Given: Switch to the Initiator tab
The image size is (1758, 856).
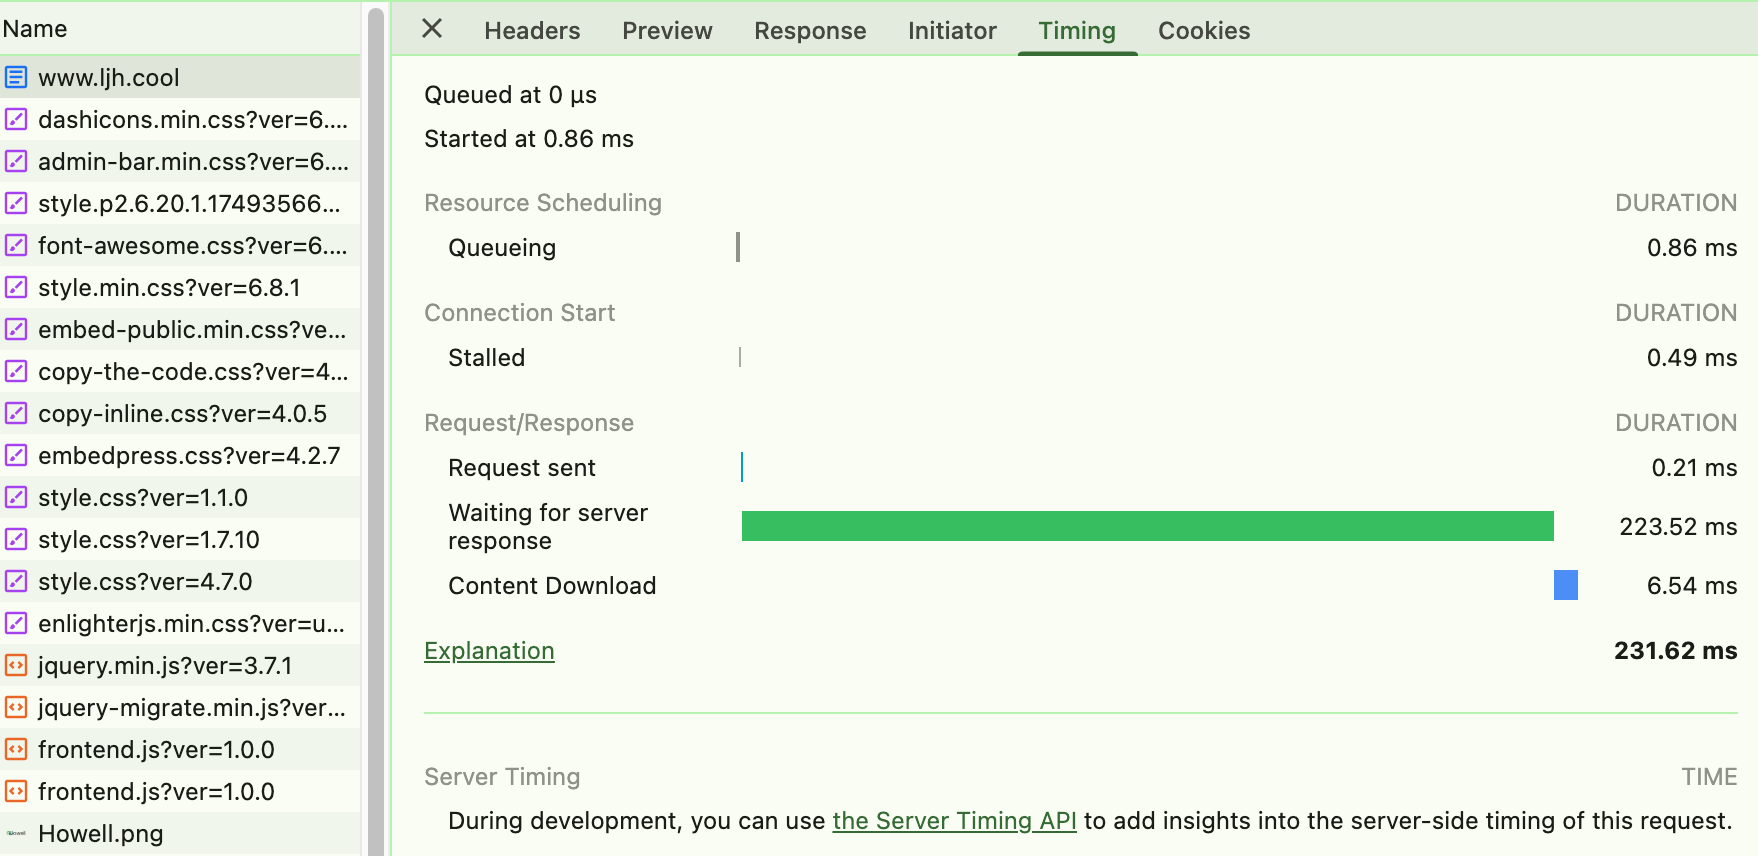Looking at the screenshot, I should coord(952,31).
